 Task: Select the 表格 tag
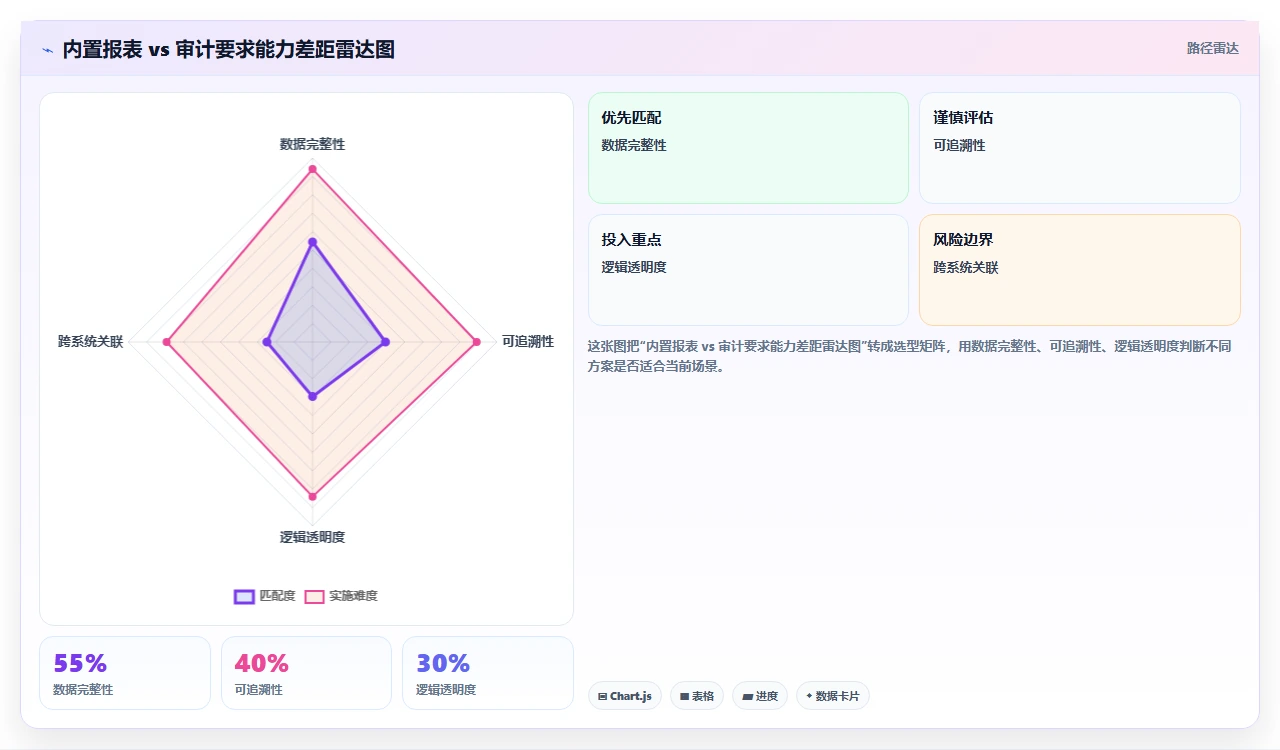[697, 696]
